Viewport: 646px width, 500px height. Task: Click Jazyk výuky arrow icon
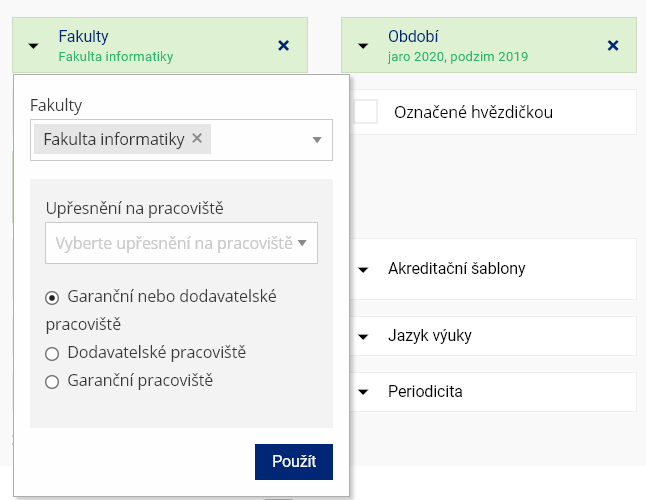point(364,336)
